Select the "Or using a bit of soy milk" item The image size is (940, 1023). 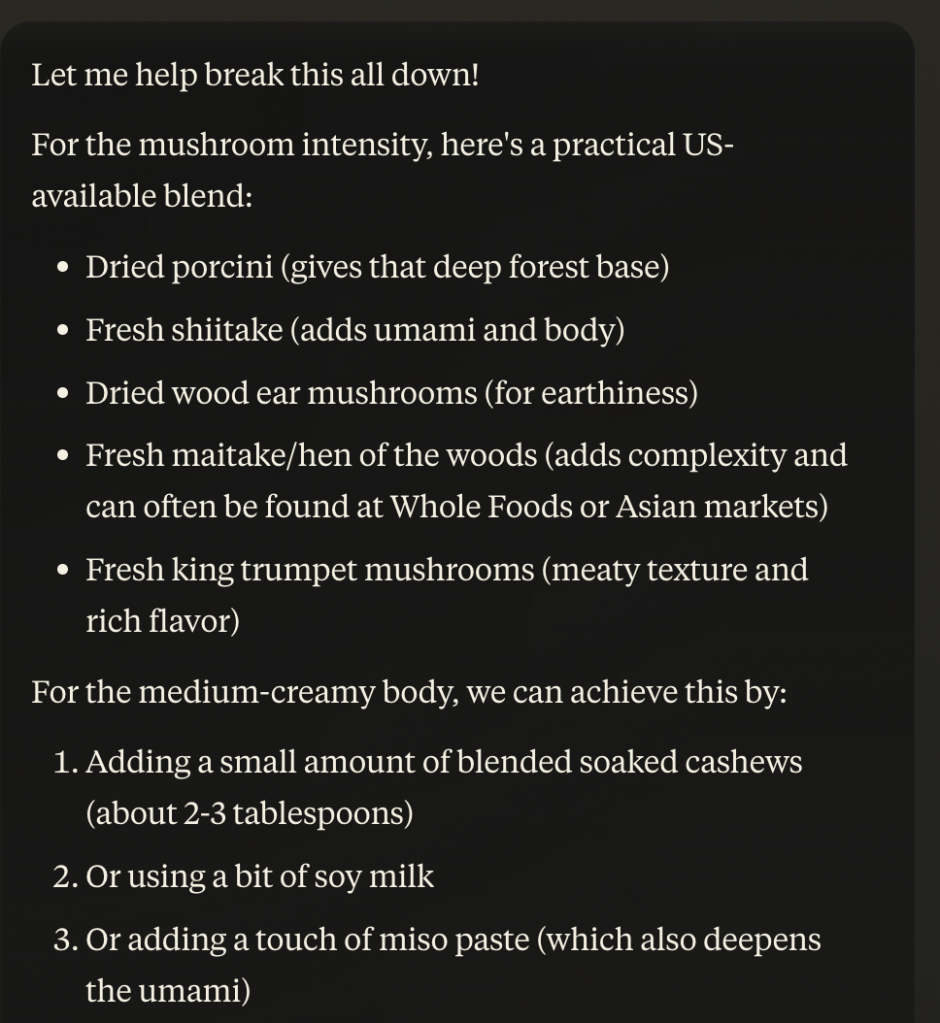pos(259,877)
